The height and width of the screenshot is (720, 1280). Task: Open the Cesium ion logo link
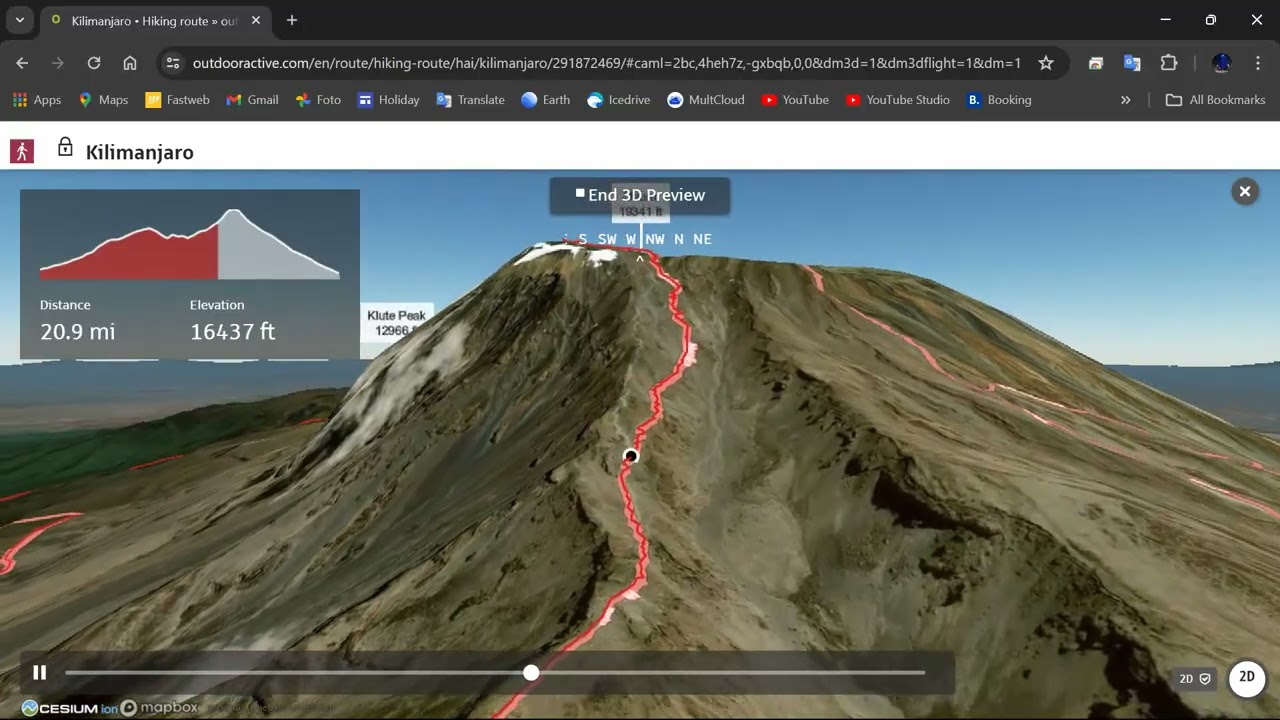[70, 708]
